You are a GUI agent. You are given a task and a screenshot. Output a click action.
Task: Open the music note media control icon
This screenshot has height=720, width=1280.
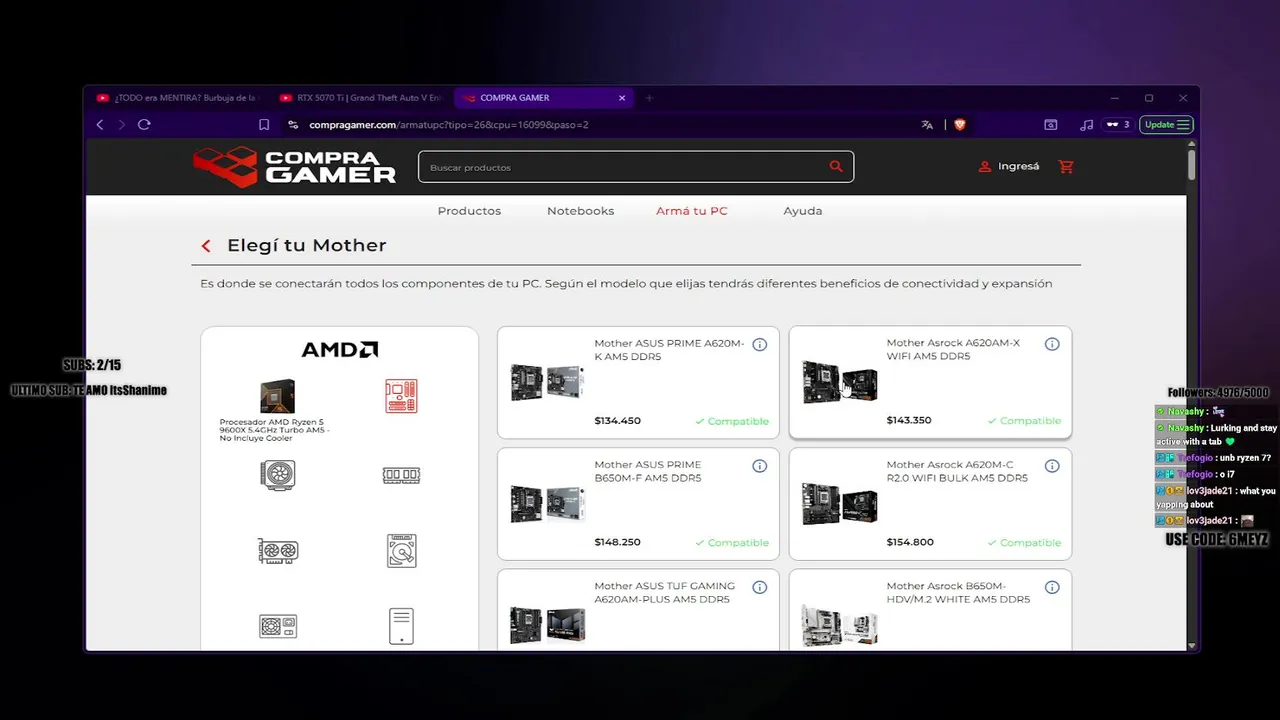(1086, 125)
